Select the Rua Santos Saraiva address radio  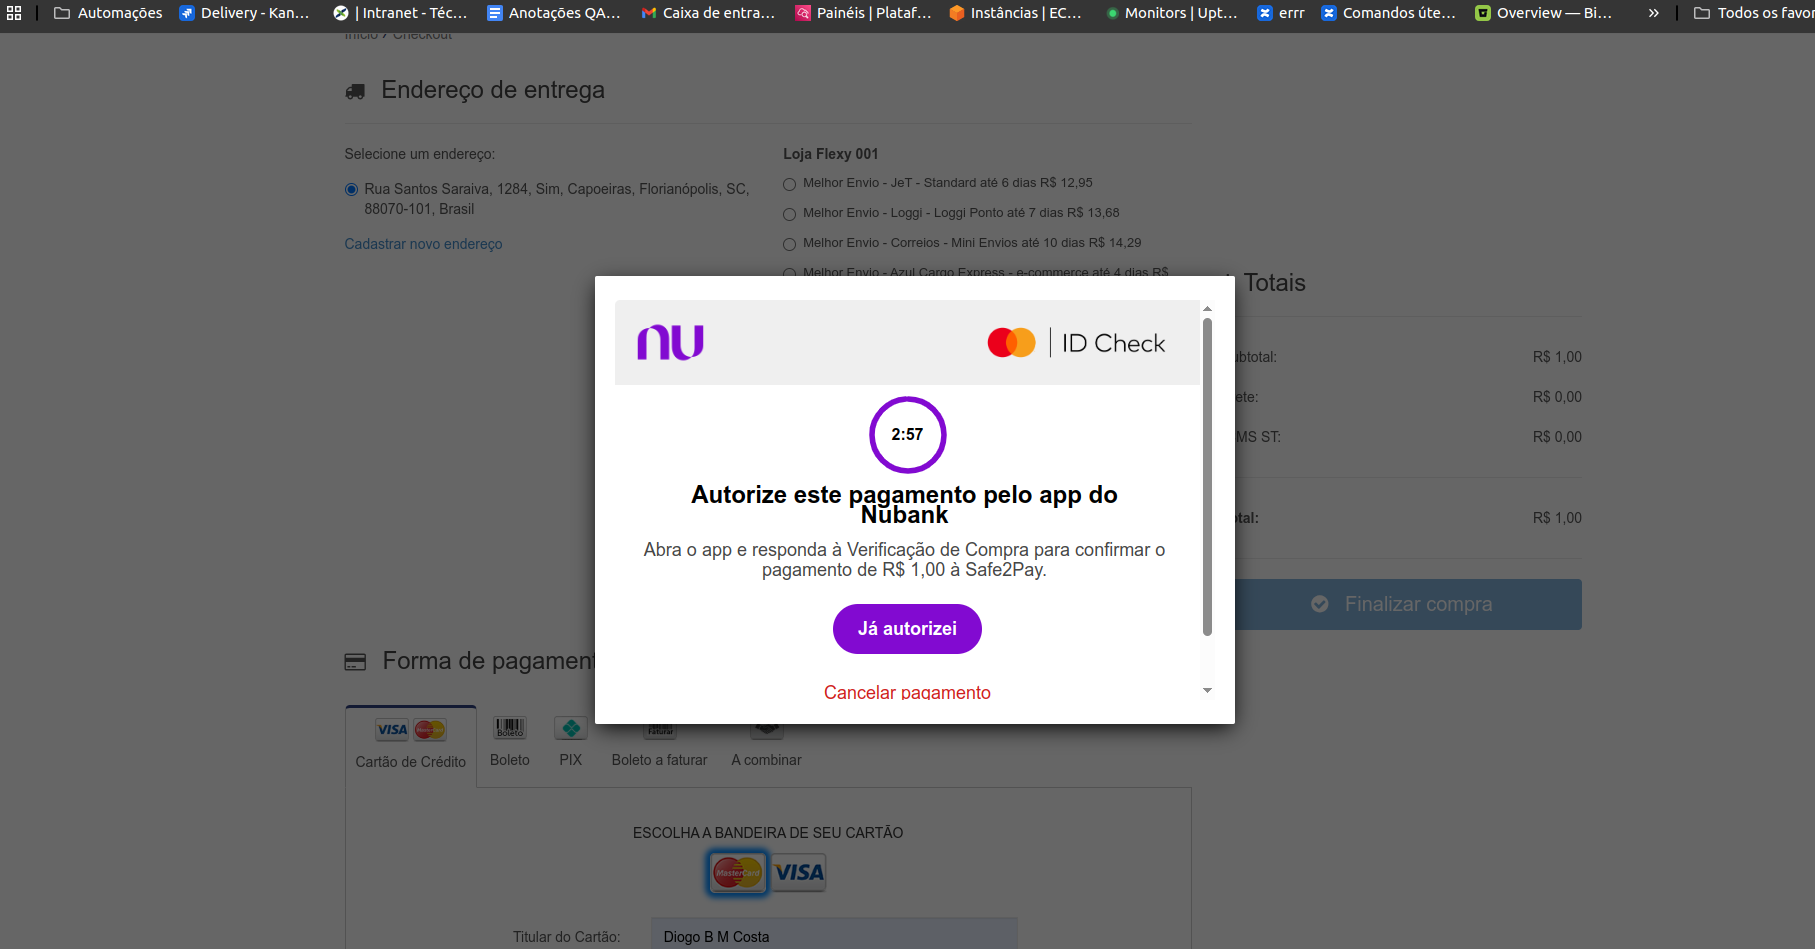[351, 189]
